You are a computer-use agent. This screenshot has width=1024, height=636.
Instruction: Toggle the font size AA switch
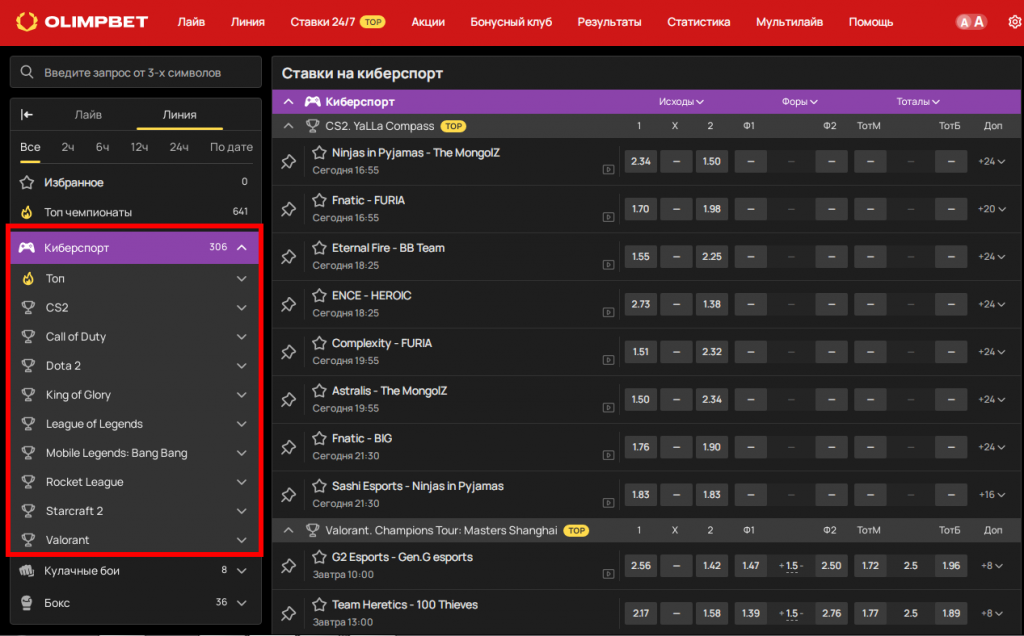pos(971,22)
